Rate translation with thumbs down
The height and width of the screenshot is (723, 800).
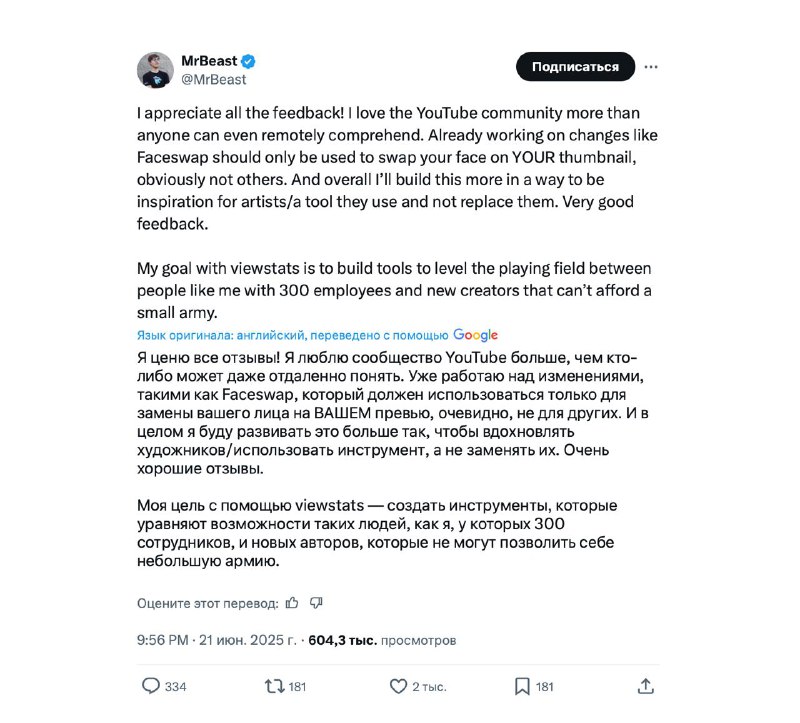coord(316,603)
